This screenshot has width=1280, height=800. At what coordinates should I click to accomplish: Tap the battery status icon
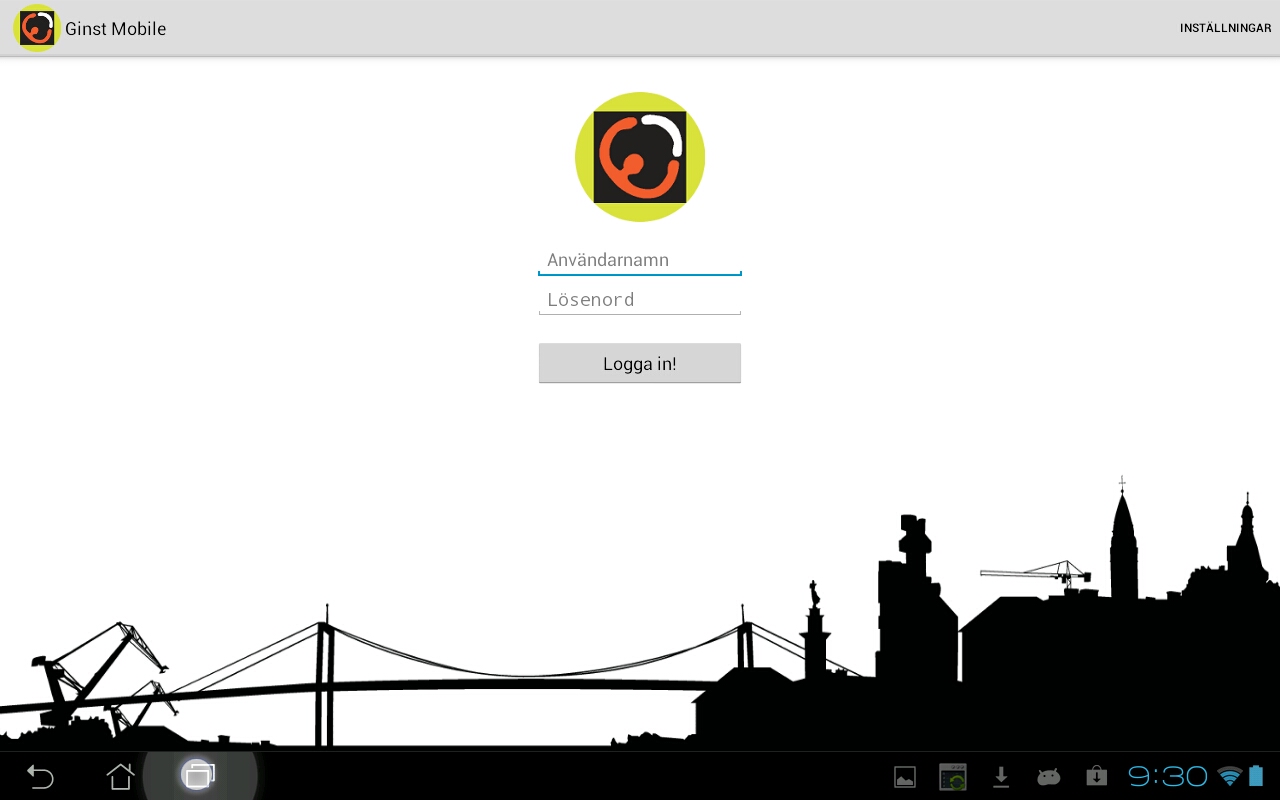pyautogui.click(x=1256, y=777)
